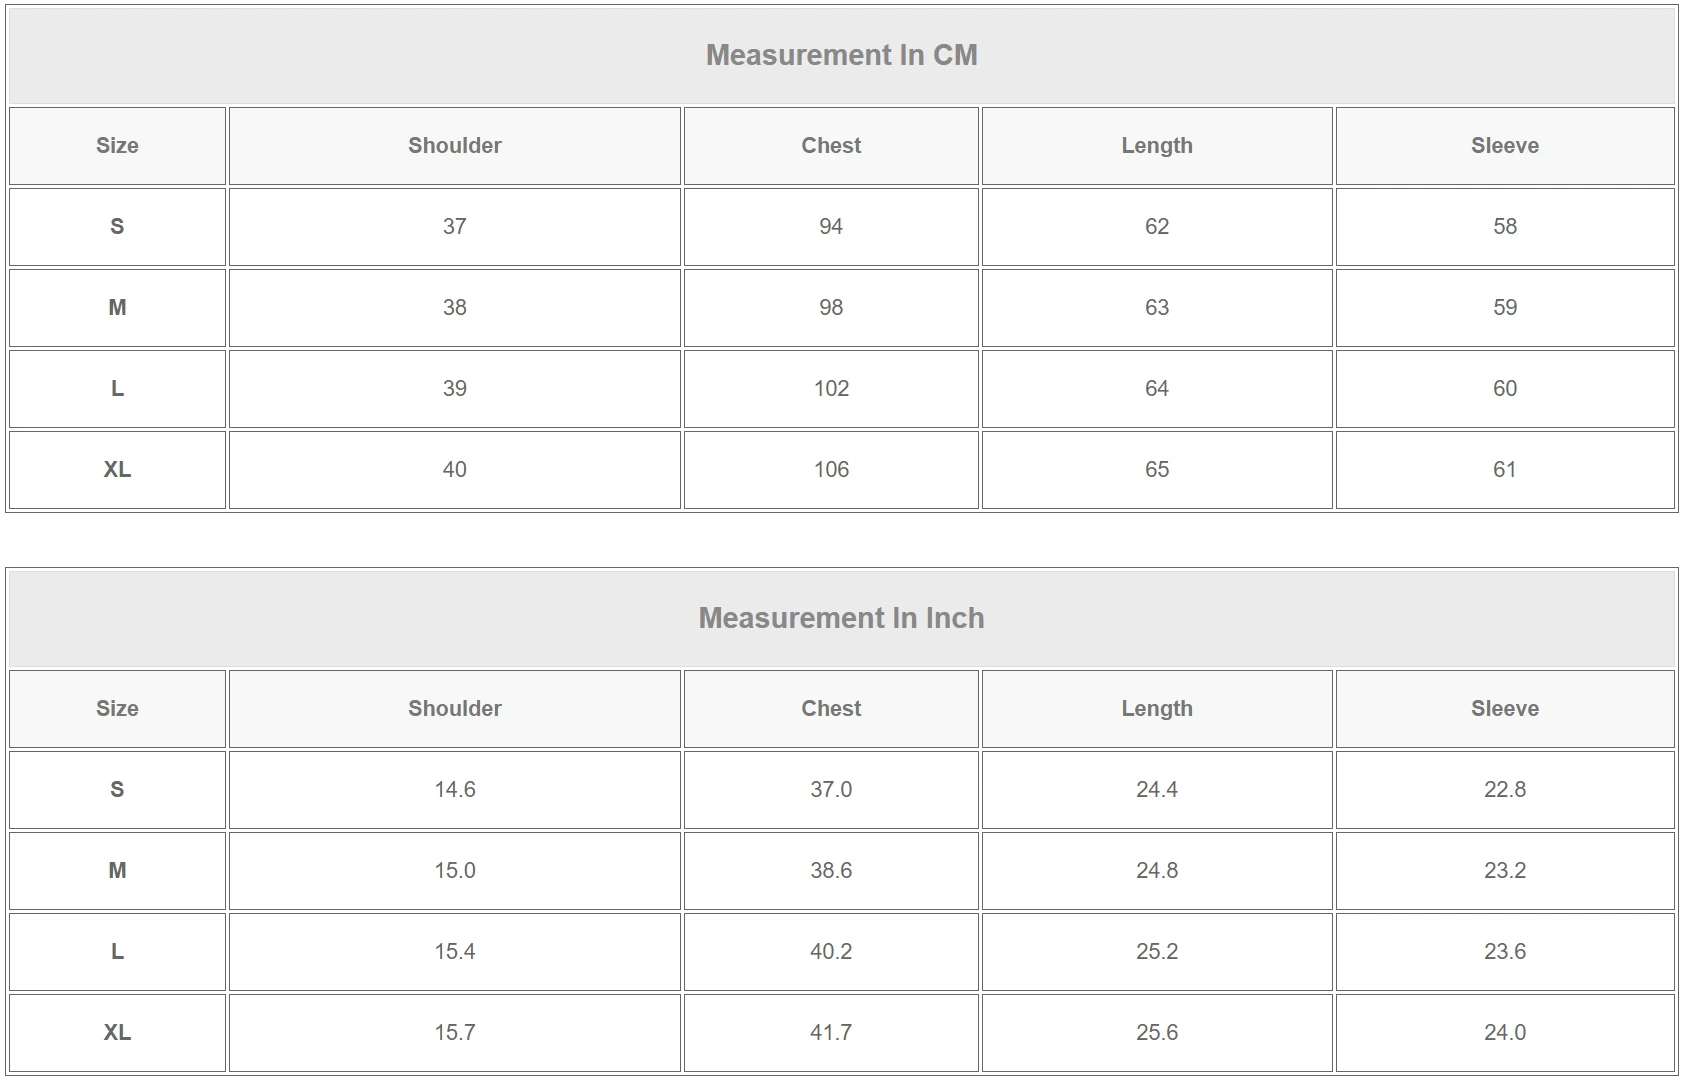Click the Length header in the Inch table

[1156, 709]
